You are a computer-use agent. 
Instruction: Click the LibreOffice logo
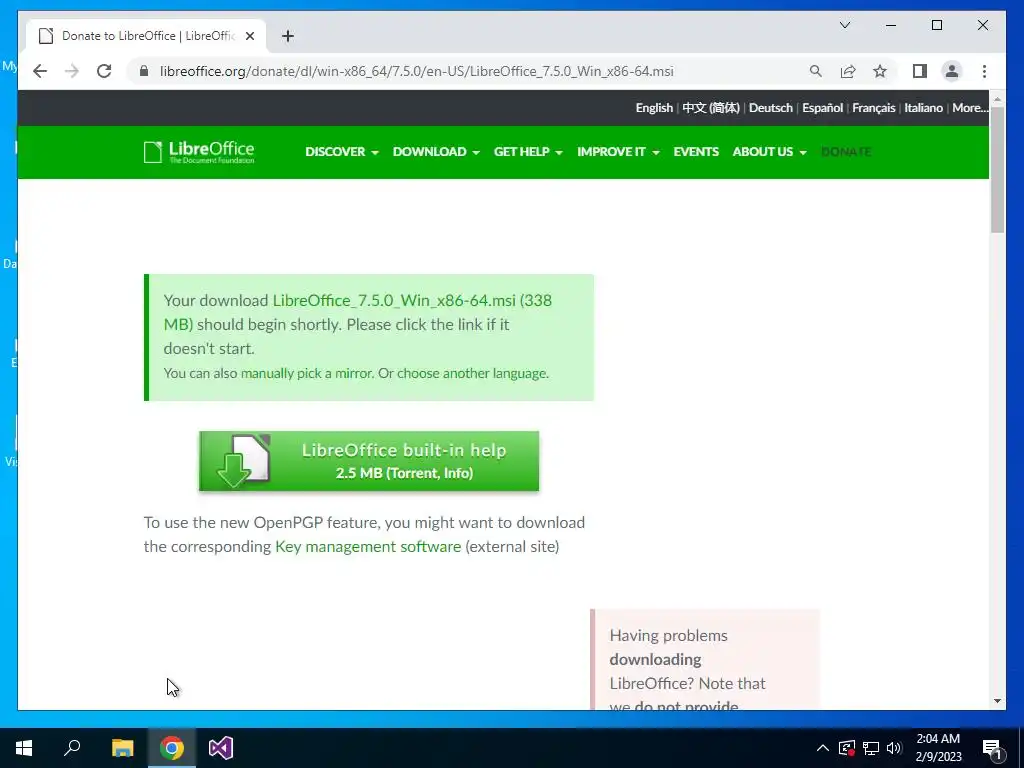(x=199, y=152)
